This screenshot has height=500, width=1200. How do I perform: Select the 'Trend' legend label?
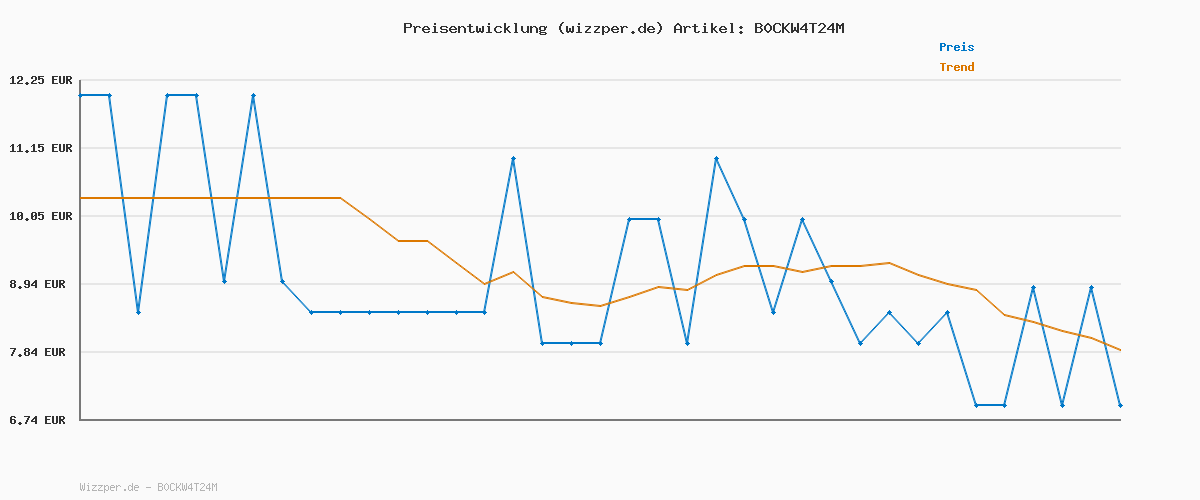[x=956, y=67]
